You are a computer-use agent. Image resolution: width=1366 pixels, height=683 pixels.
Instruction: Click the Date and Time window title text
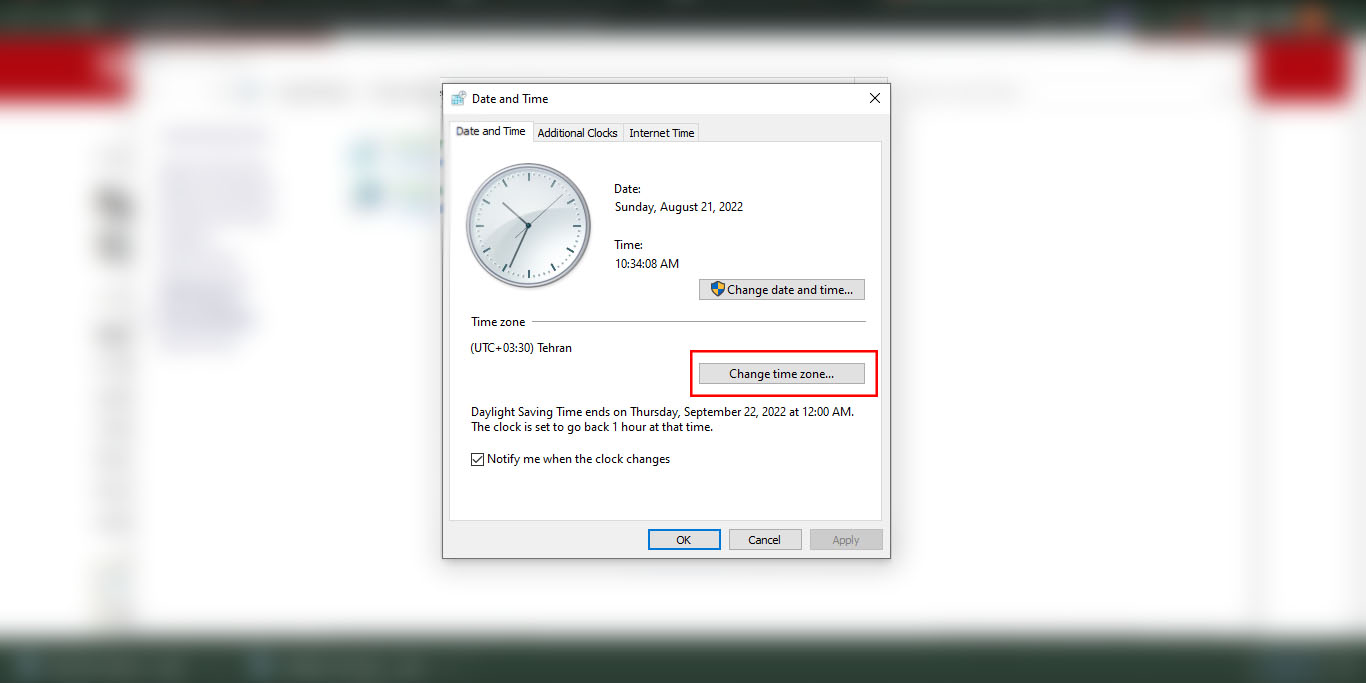[510, 99]
